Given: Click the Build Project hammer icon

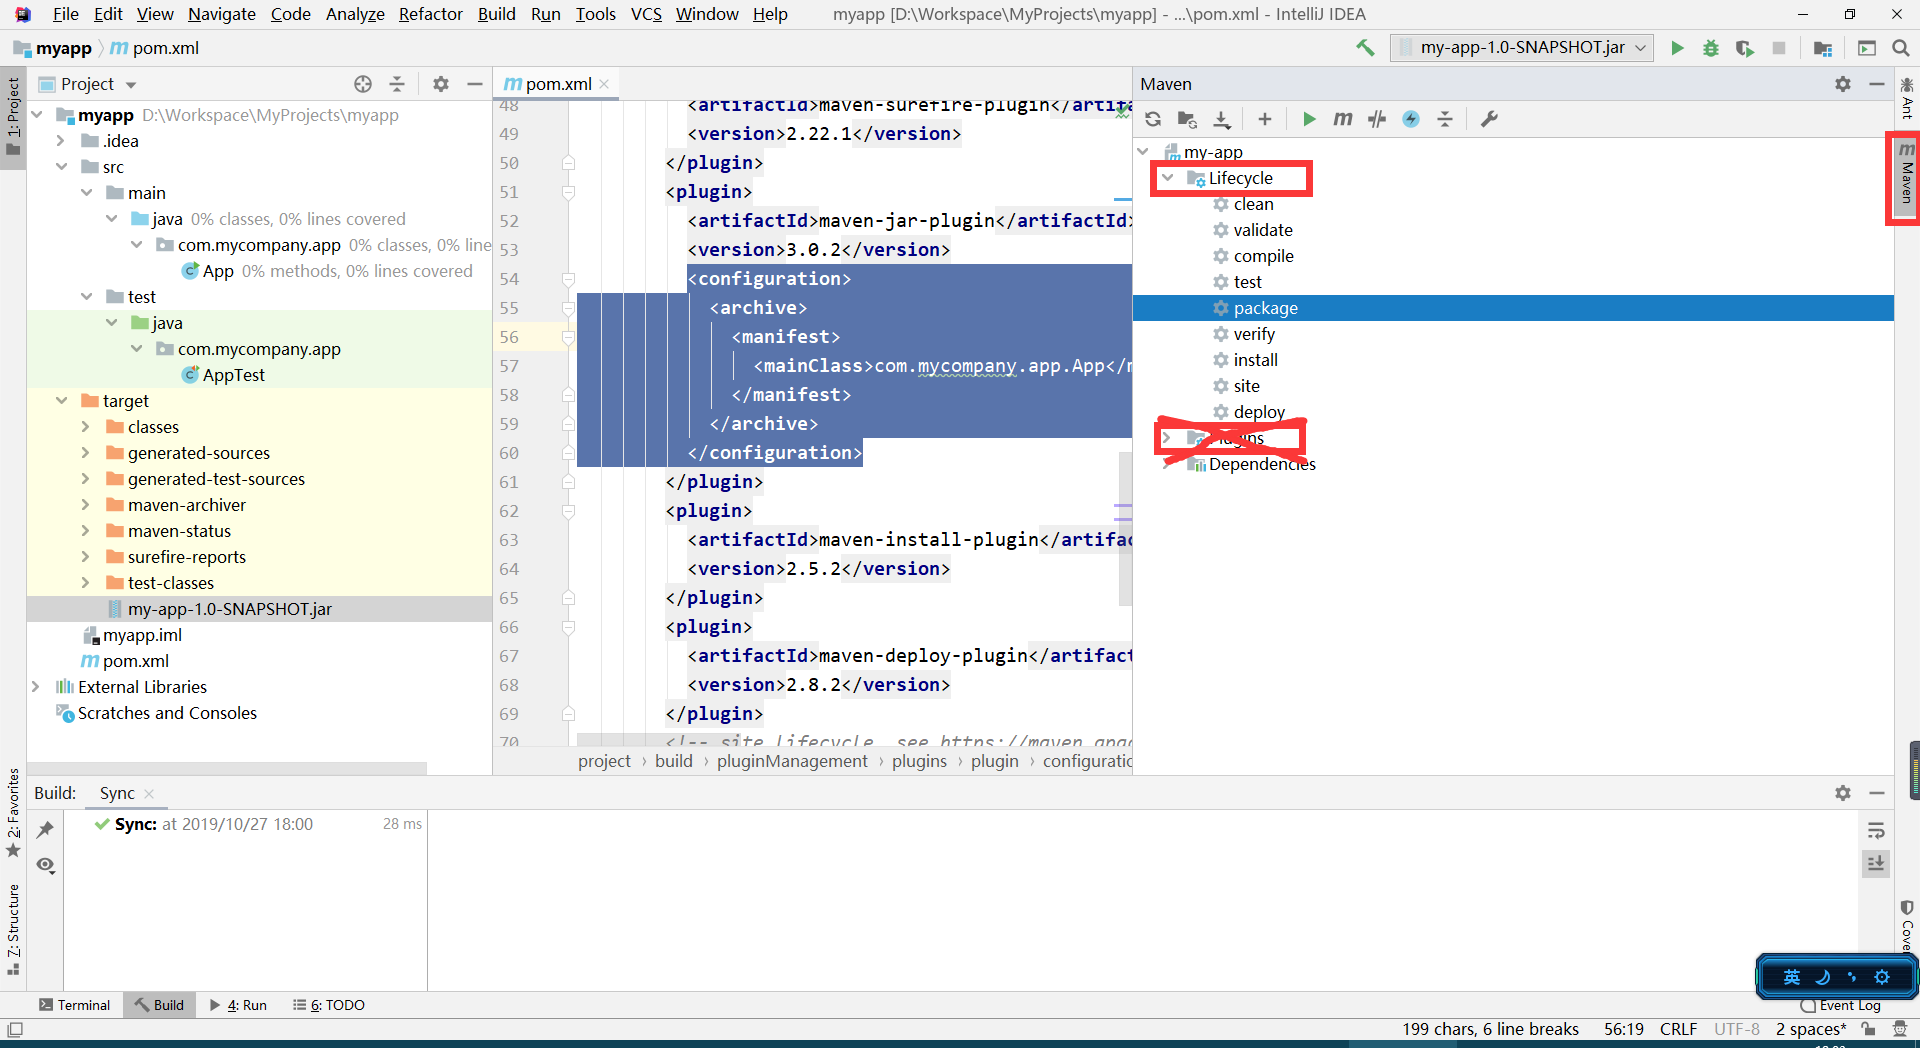Looking at the screenshot, I should pos(1365,48).
